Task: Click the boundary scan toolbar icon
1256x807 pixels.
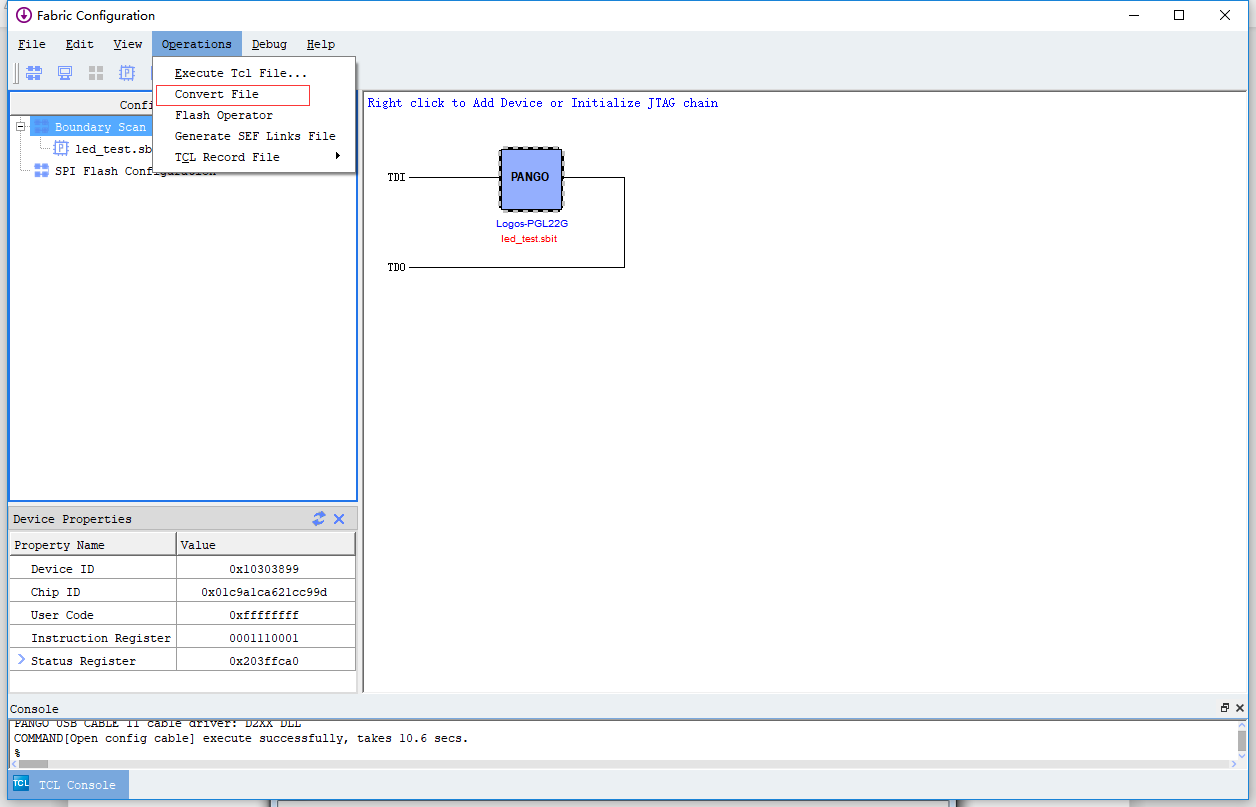Action: (34, 73)
